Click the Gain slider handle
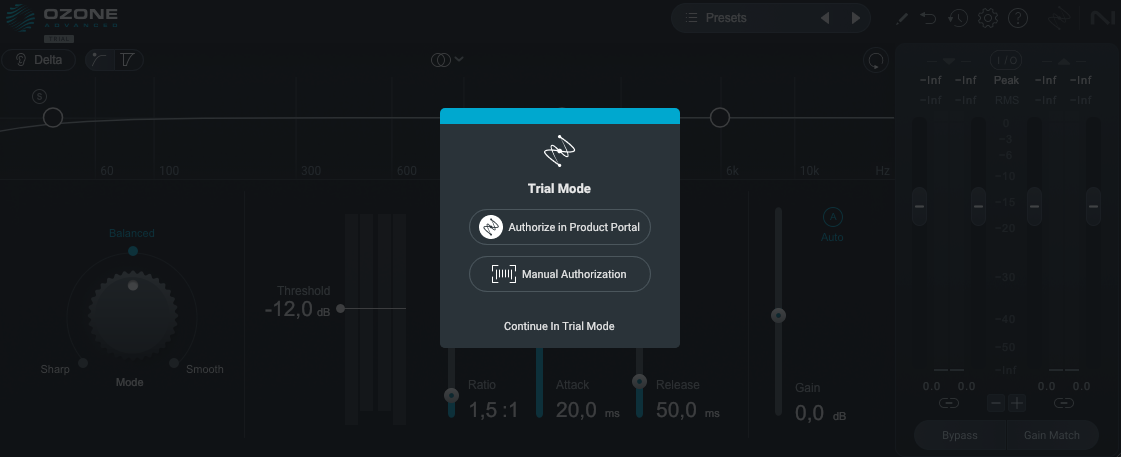Image resolution: width=1121 pixels, height=457 pixels. (779, 315)
